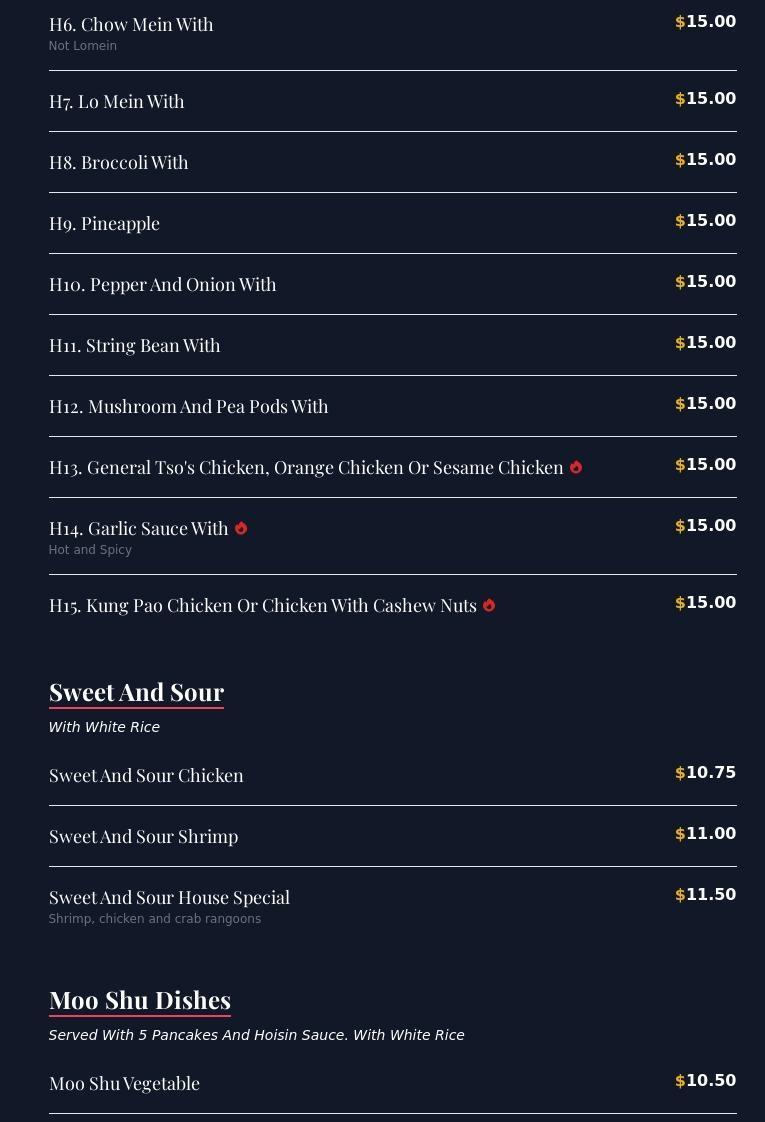Open H10. Pepper And Onion With
The width and height of the screenshot is (765, 1122).
click(163, 284)
